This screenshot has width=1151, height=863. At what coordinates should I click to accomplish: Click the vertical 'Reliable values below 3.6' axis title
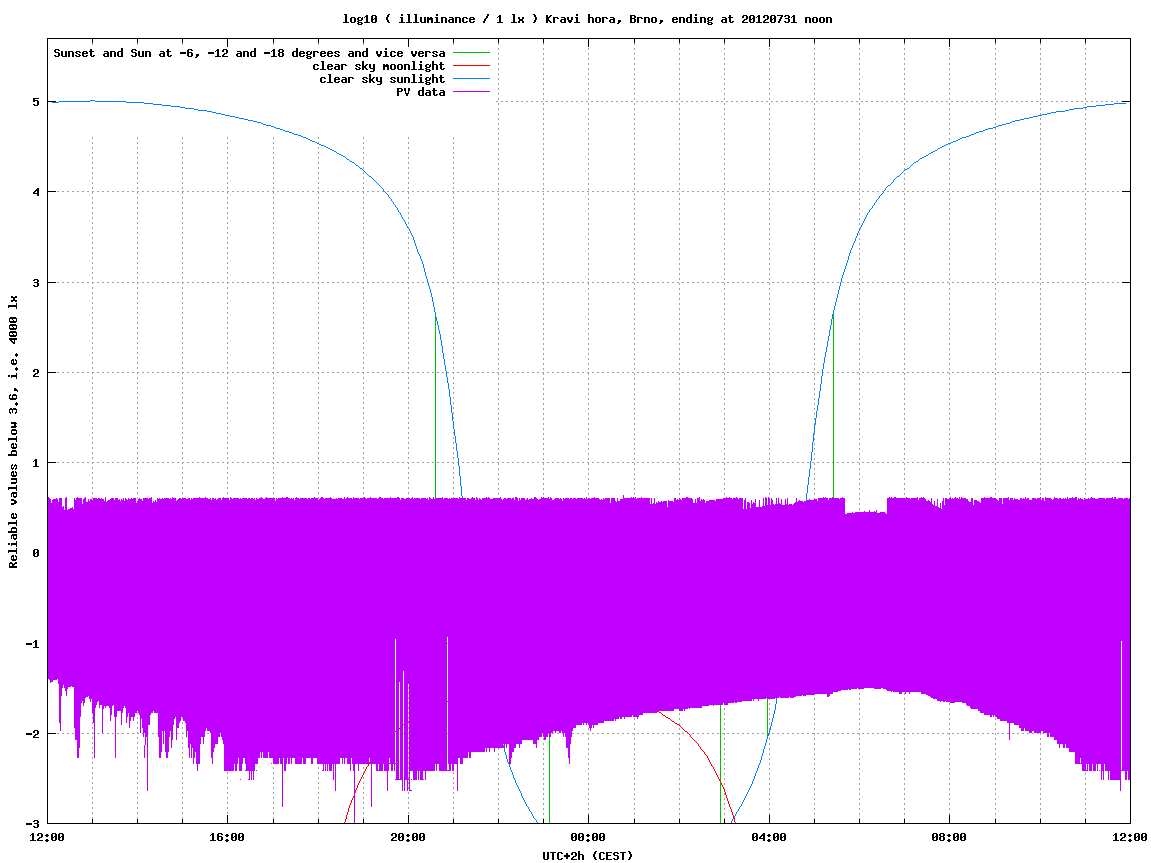[x=13, y=432]
